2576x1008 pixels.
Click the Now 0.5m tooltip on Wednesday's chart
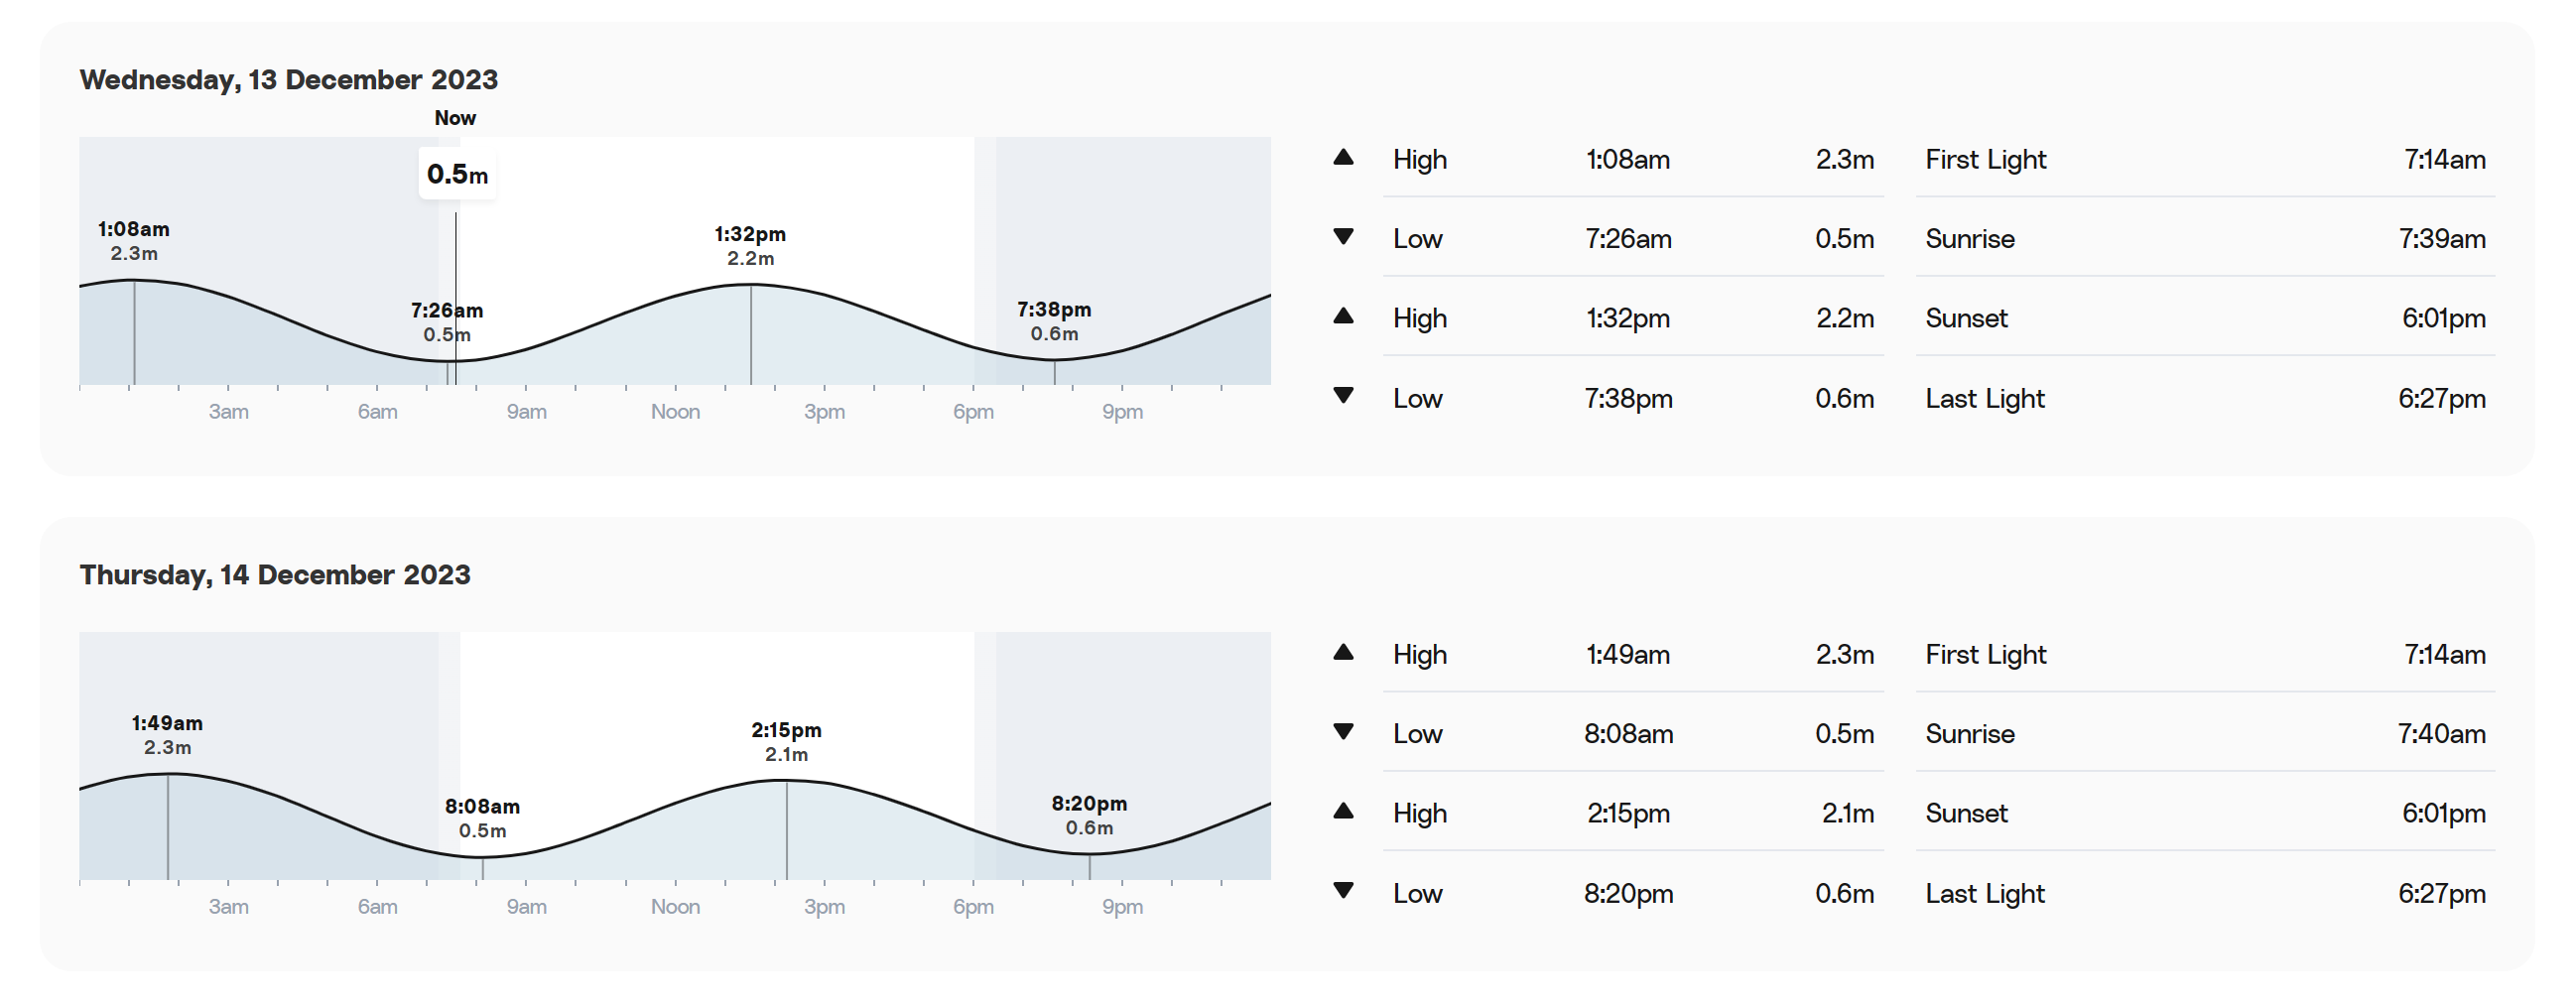457,174
